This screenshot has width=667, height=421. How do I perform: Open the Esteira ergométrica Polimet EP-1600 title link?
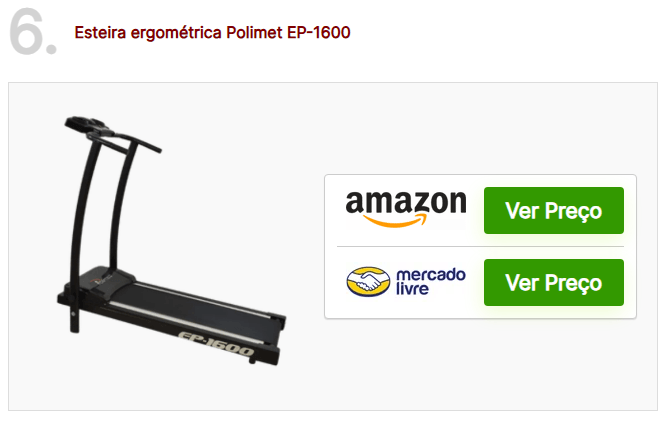(x=212, y=33)
